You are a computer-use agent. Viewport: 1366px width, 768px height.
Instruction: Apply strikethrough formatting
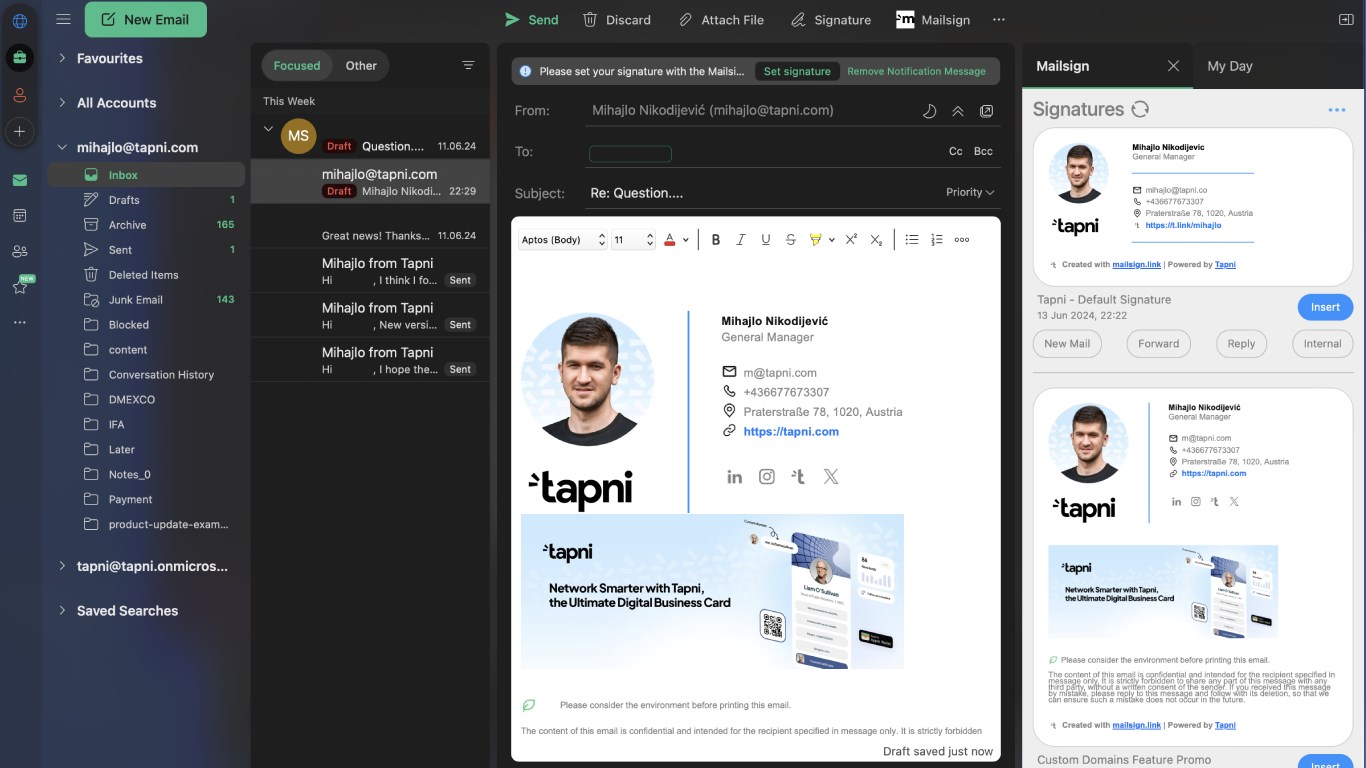tap(791, 240)
